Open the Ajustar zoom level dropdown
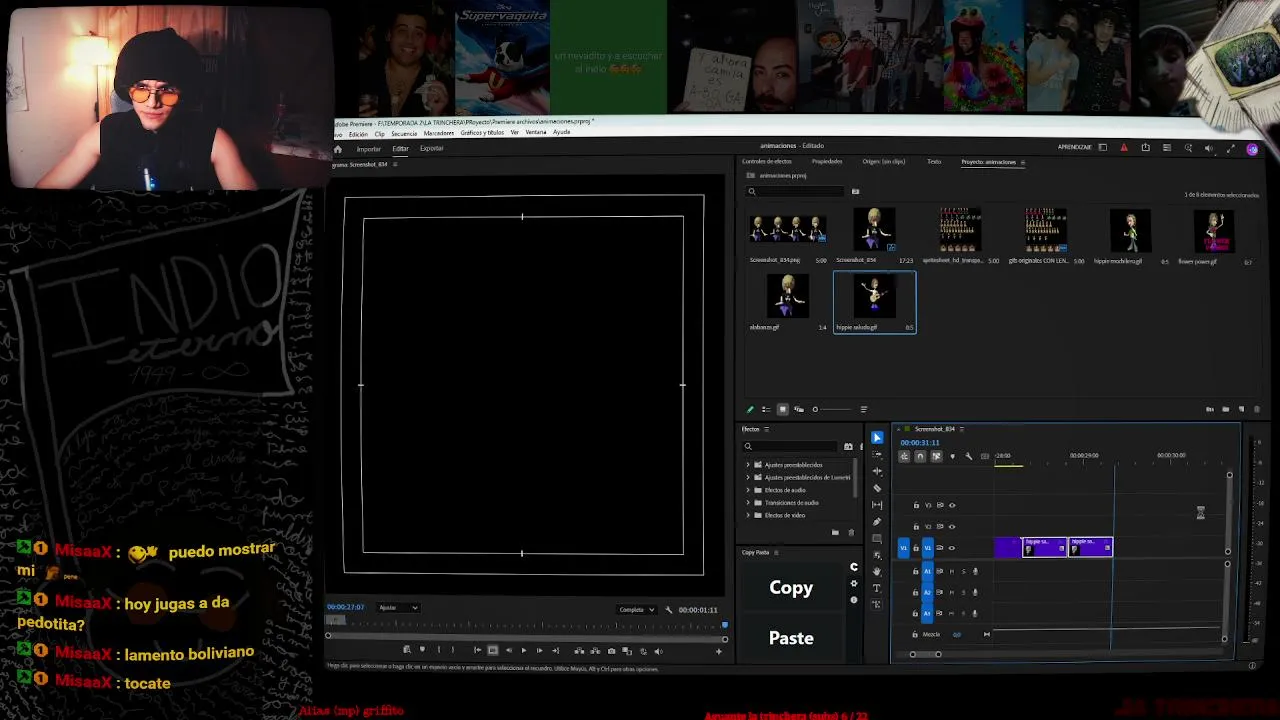The image size is (1280, 720). point(398,608)
